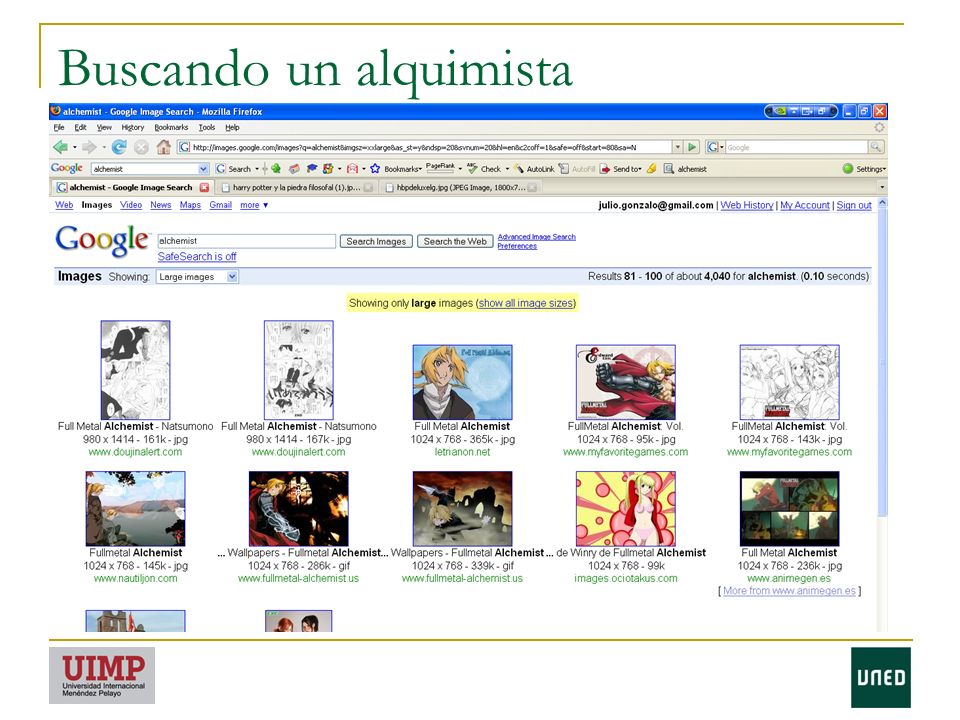The image size is (960, 720).
Task: Click the Maps link in Google navigation
Action: [x=190, y=205]
